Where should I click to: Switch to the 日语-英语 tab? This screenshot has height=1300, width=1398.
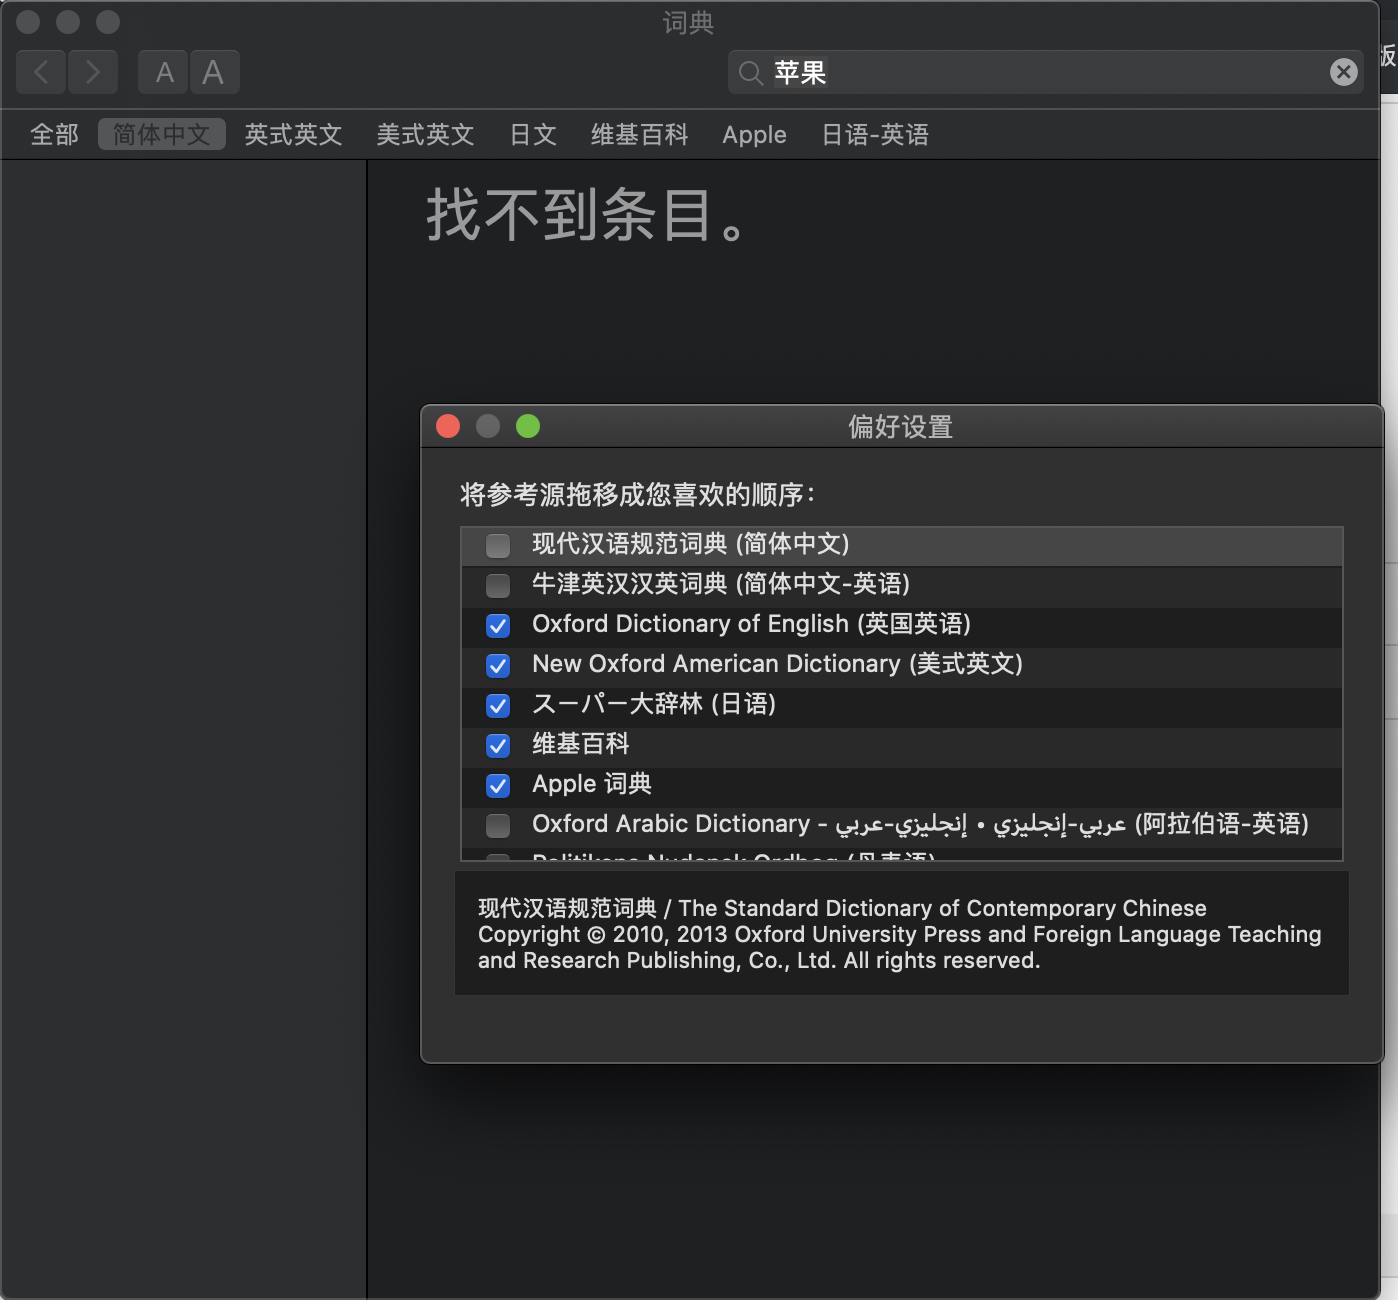(874, 135)
